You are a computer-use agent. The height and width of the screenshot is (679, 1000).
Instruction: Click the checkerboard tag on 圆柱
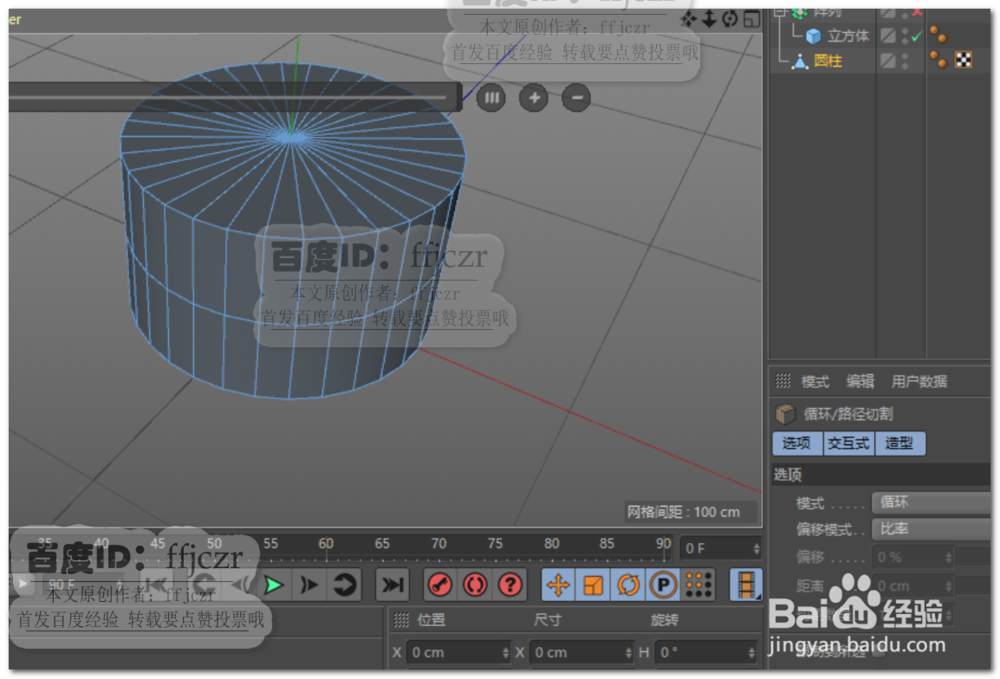tap(963, 60)
